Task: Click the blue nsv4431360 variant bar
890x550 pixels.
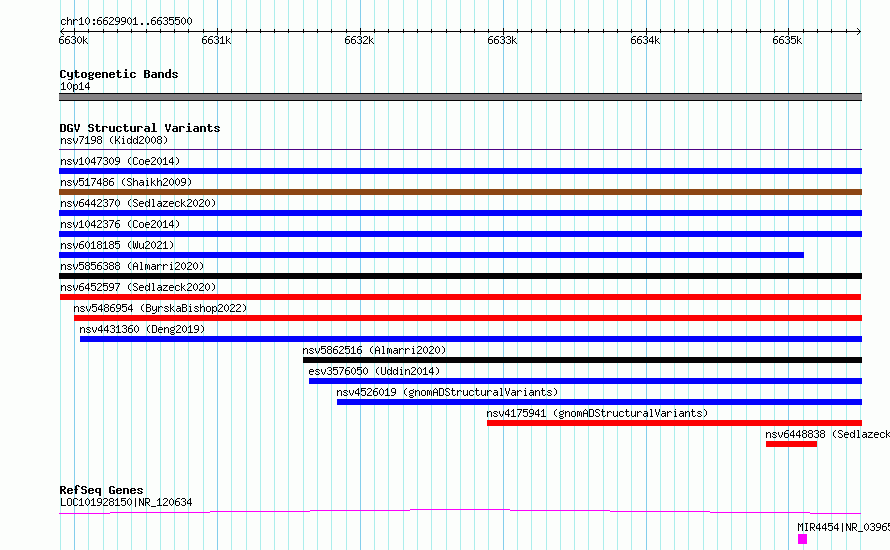Action: click(471, 339)
